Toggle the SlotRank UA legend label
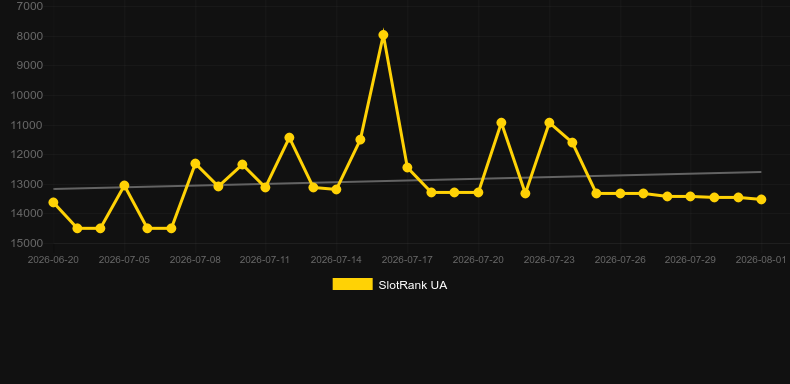 coord(413,285)
